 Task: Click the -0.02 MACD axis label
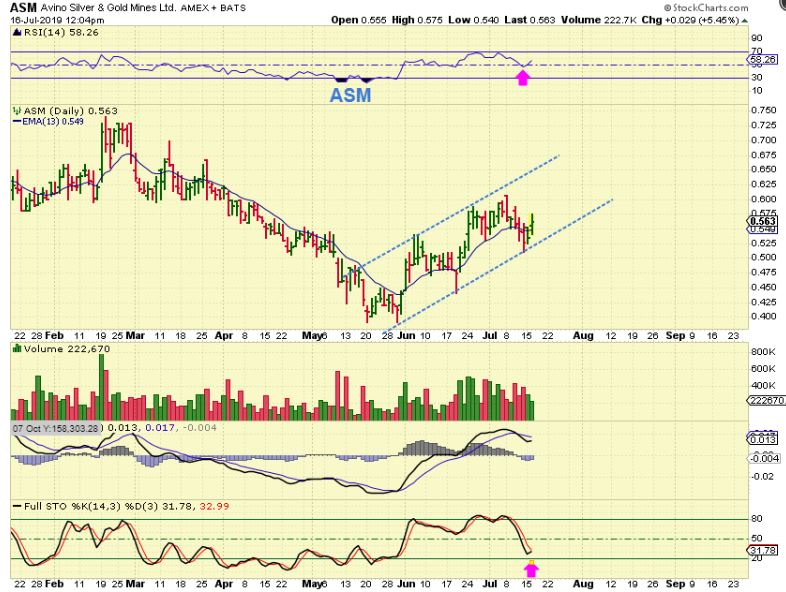click(x=762, y=476)
